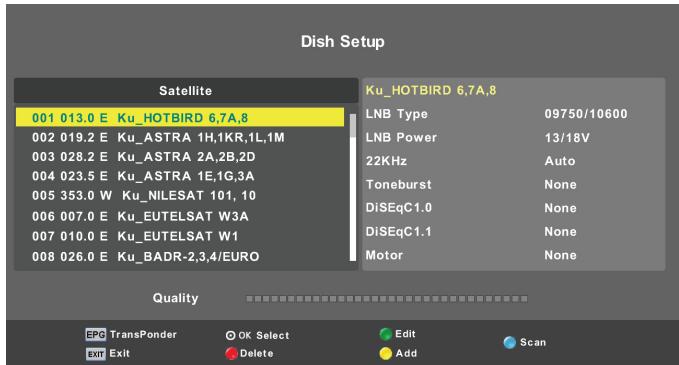Viewport: 679px width, 365px height.
Task: Select satellite 007 Ku_EUTELSAT W1
Action: click(180, 236)
